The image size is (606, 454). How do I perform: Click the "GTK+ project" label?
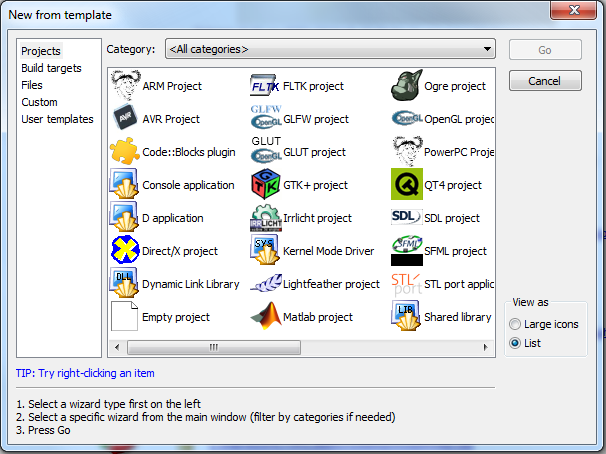click(x=315, y=185)
